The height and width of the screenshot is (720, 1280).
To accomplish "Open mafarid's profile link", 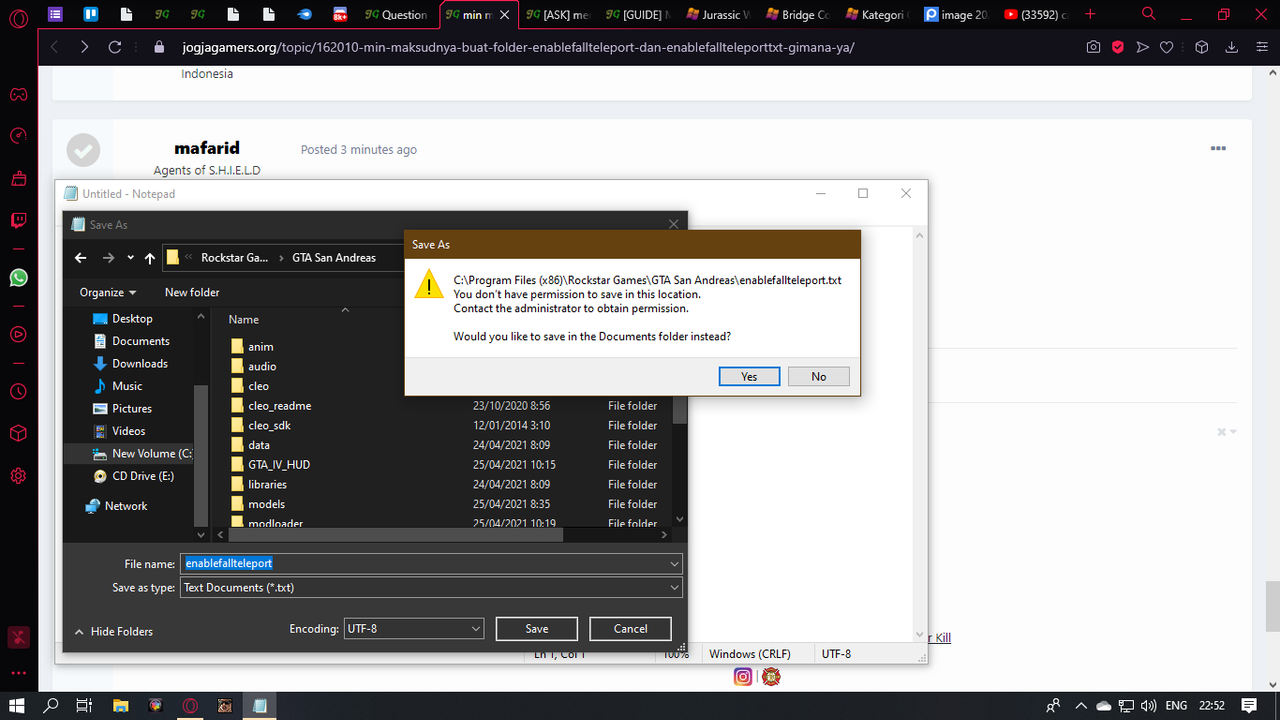I will point(207,148).
